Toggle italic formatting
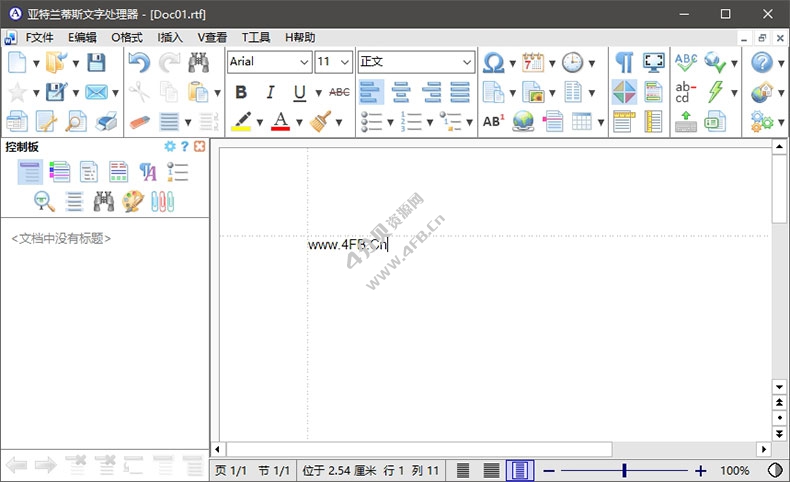Screen dimensions: 790x482 coord(271,92)
